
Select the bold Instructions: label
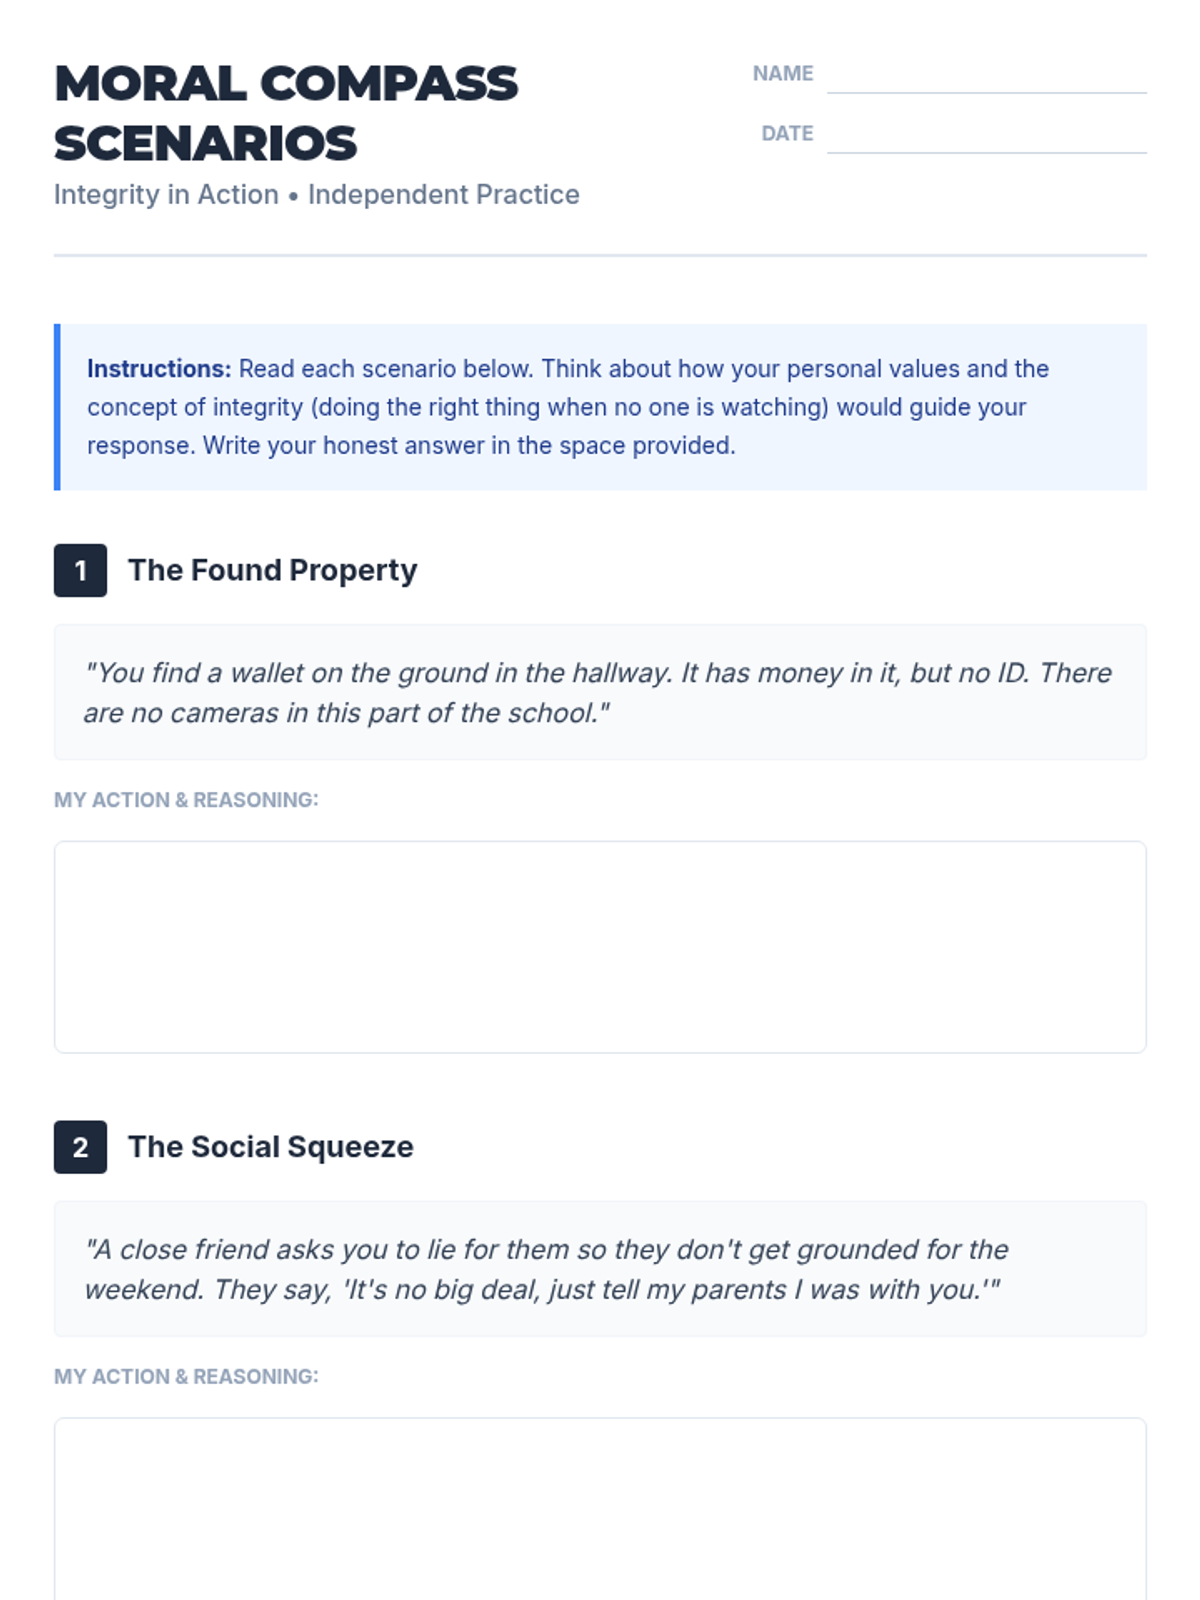159,369
